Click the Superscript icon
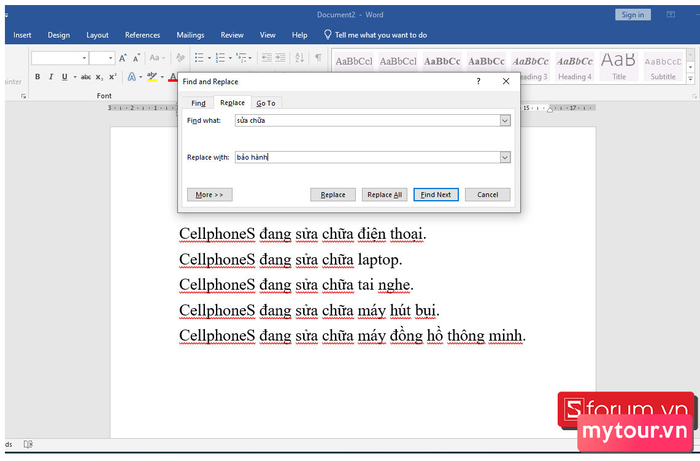The image size is (700, 461). tap(112, 77)
